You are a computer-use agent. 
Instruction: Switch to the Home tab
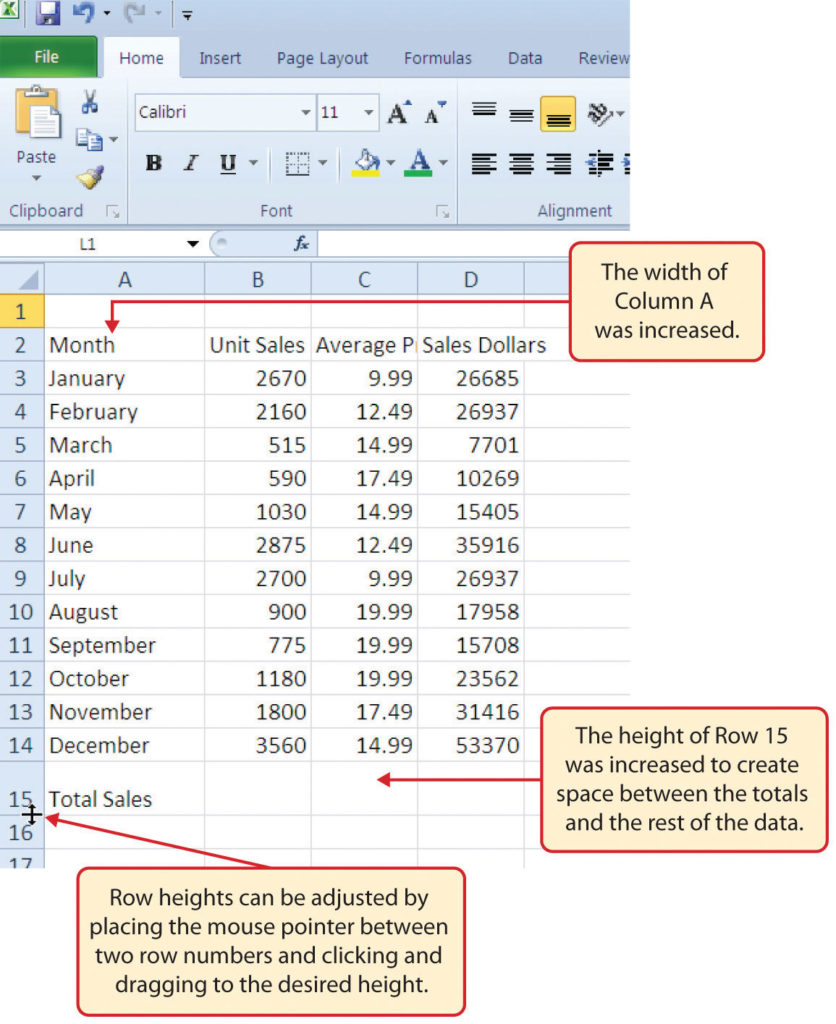[141, 58]
